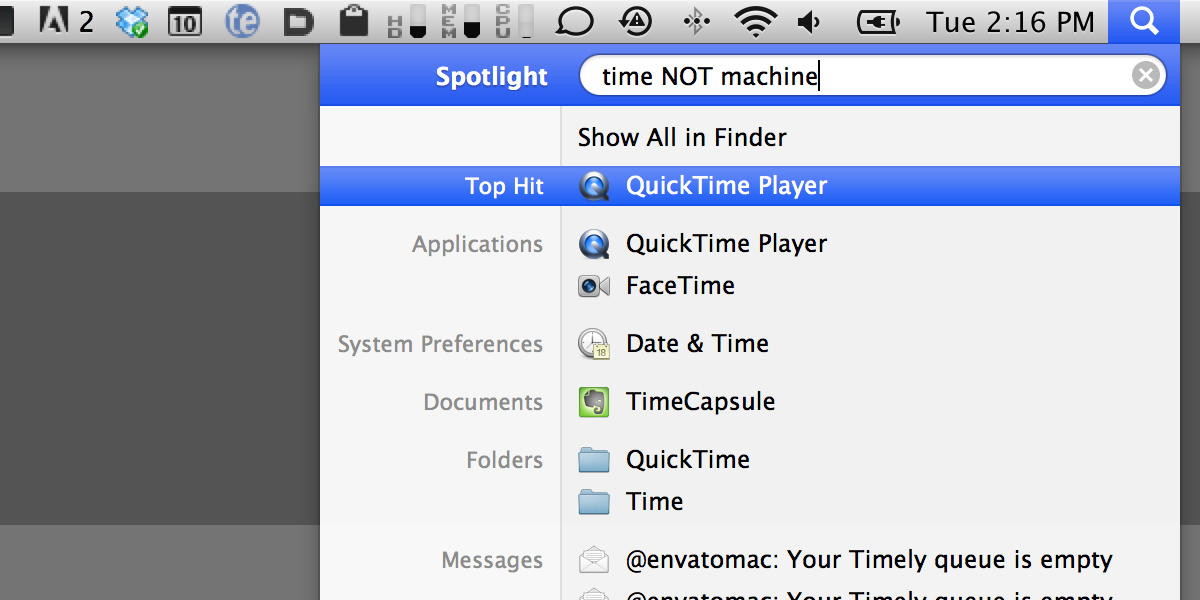Clear the Spotlight search field
The height and width of the screenshot is (600, 1200).
1146,76
